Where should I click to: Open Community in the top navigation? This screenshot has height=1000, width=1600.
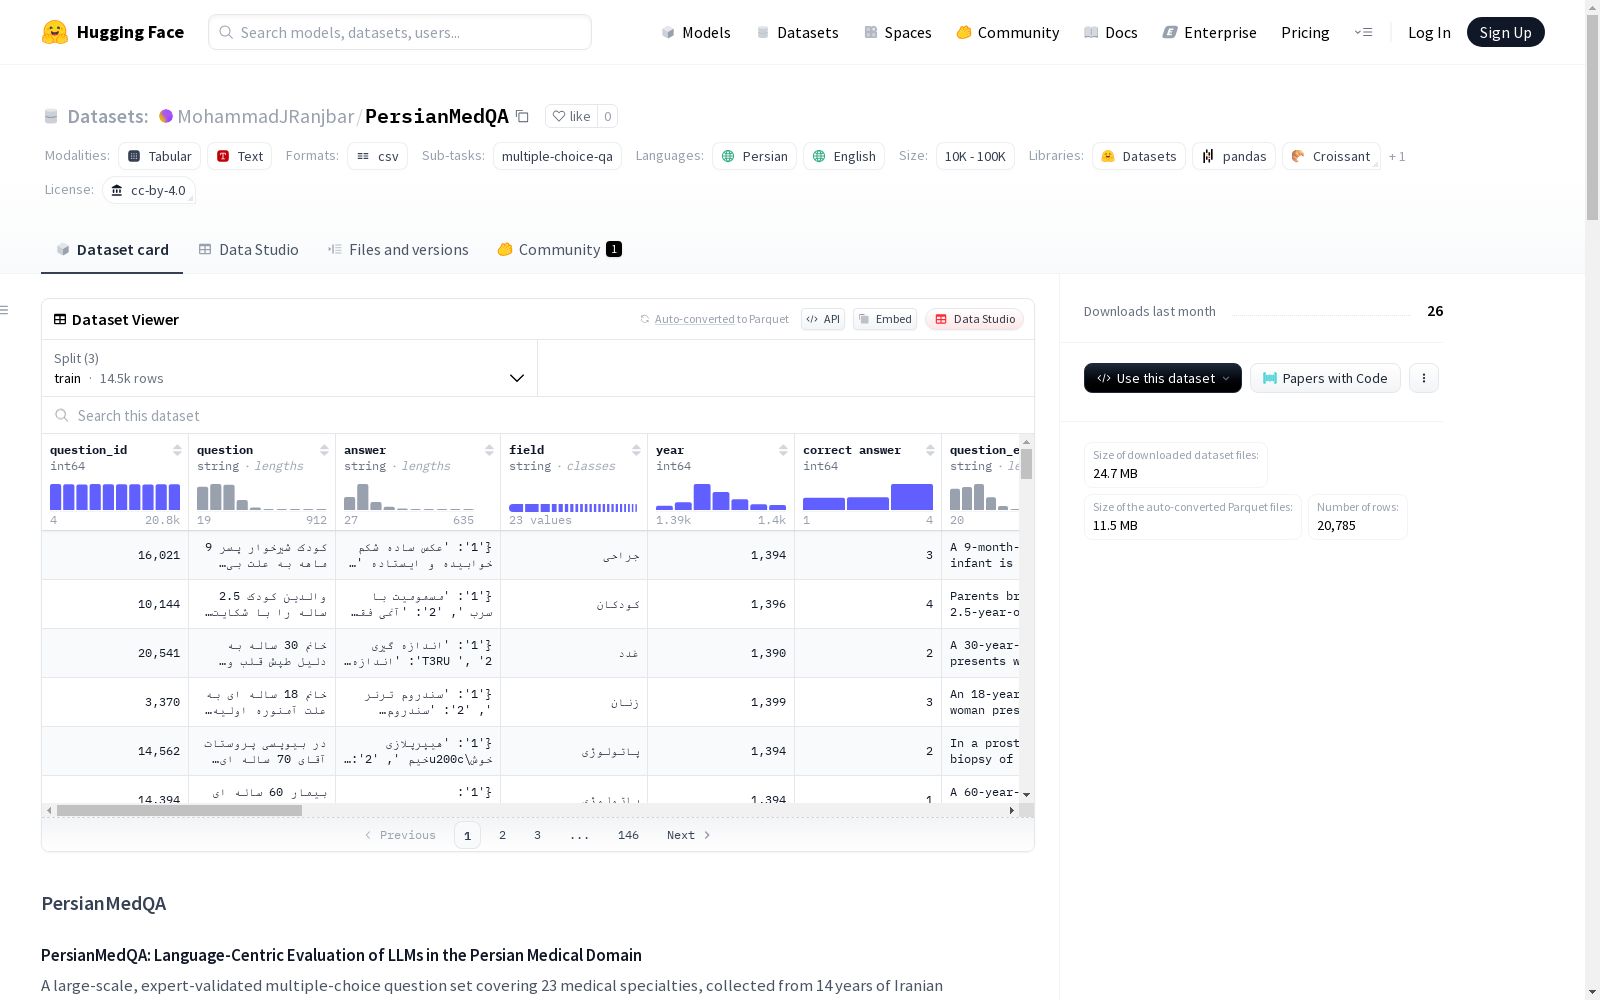[x=1008, y=32]
